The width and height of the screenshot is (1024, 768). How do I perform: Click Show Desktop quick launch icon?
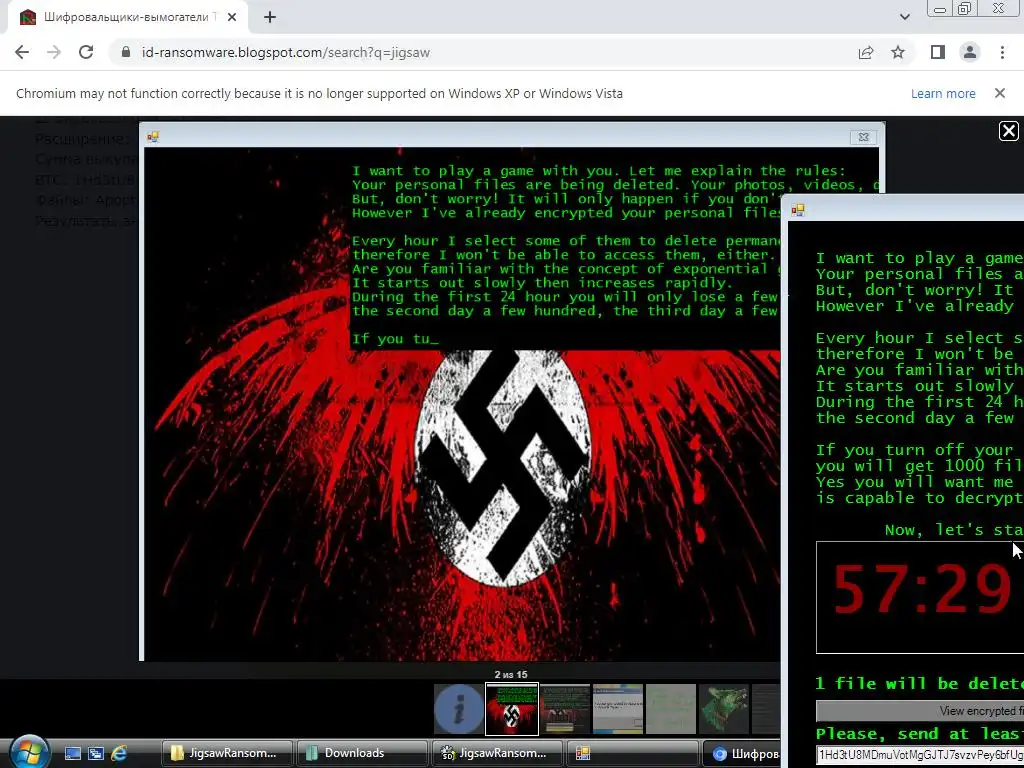point(72,753)
